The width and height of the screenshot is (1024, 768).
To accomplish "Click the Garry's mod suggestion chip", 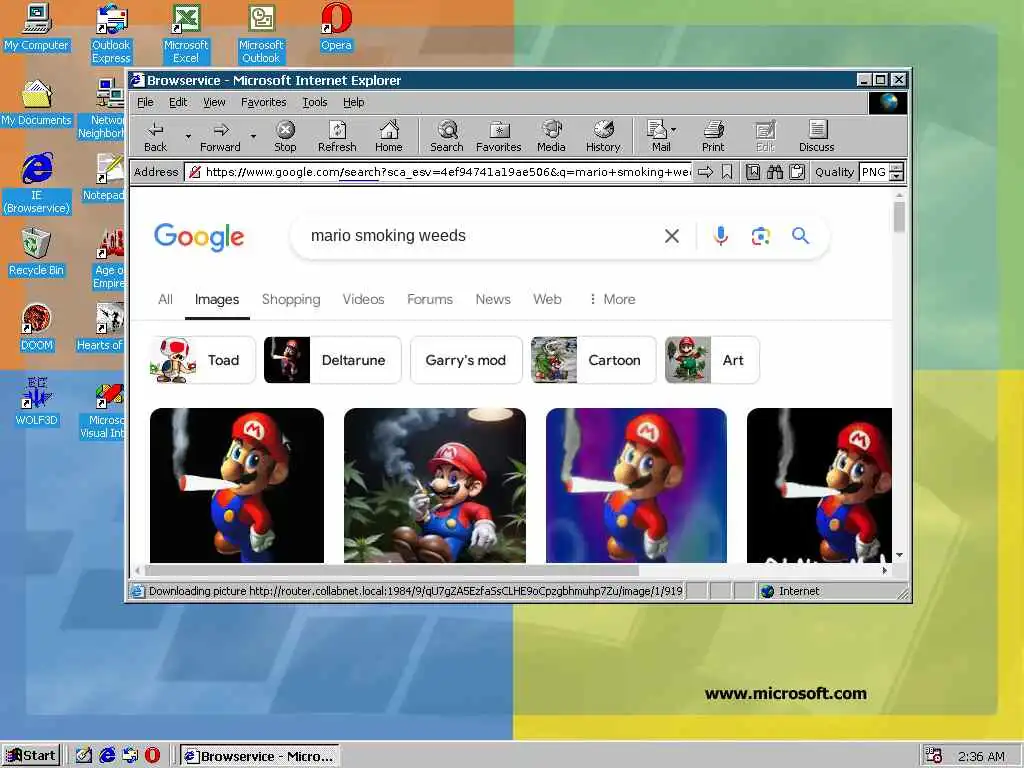I will click(466, 360).
